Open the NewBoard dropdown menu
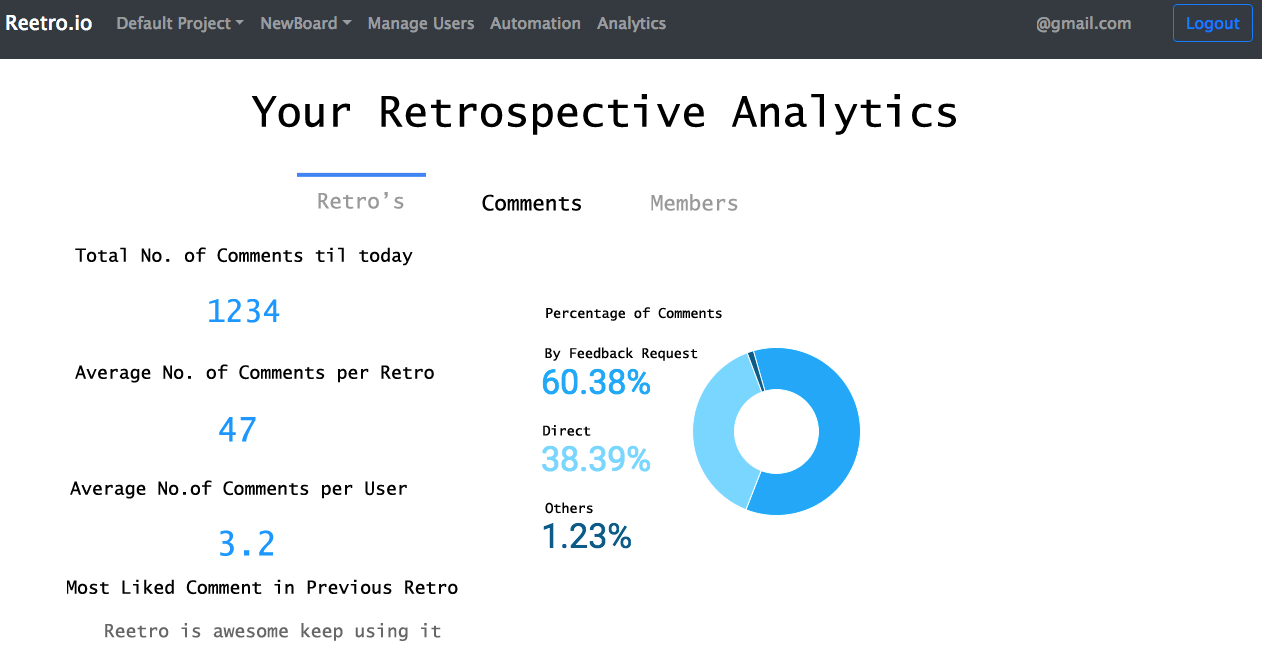This screenshot has height=657, width=1262. [x=305, y=23]
